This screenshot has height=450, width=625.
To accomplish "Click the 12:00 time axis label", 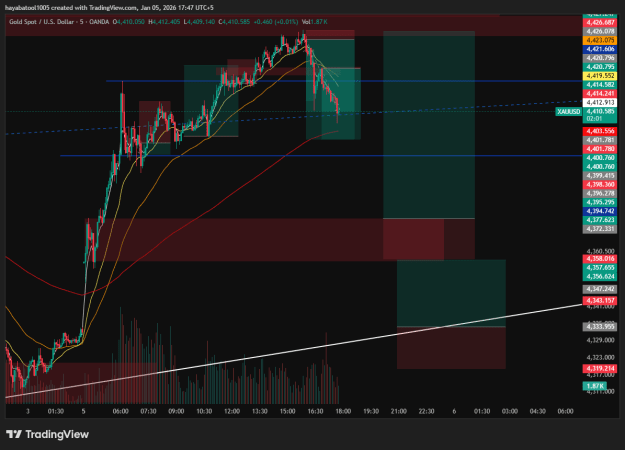I will click(x=232, y=411).
